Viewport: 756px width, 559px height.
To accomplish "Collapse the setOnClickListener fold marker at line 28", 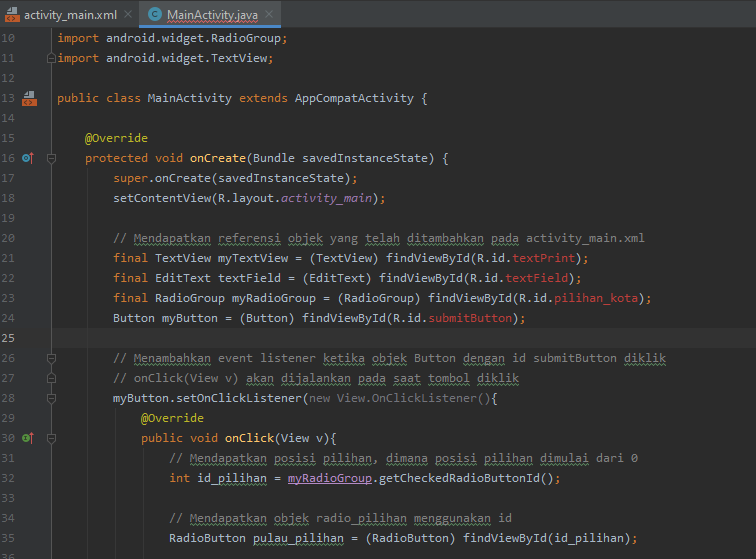I will pyautogui.click(x=51, y=398).
